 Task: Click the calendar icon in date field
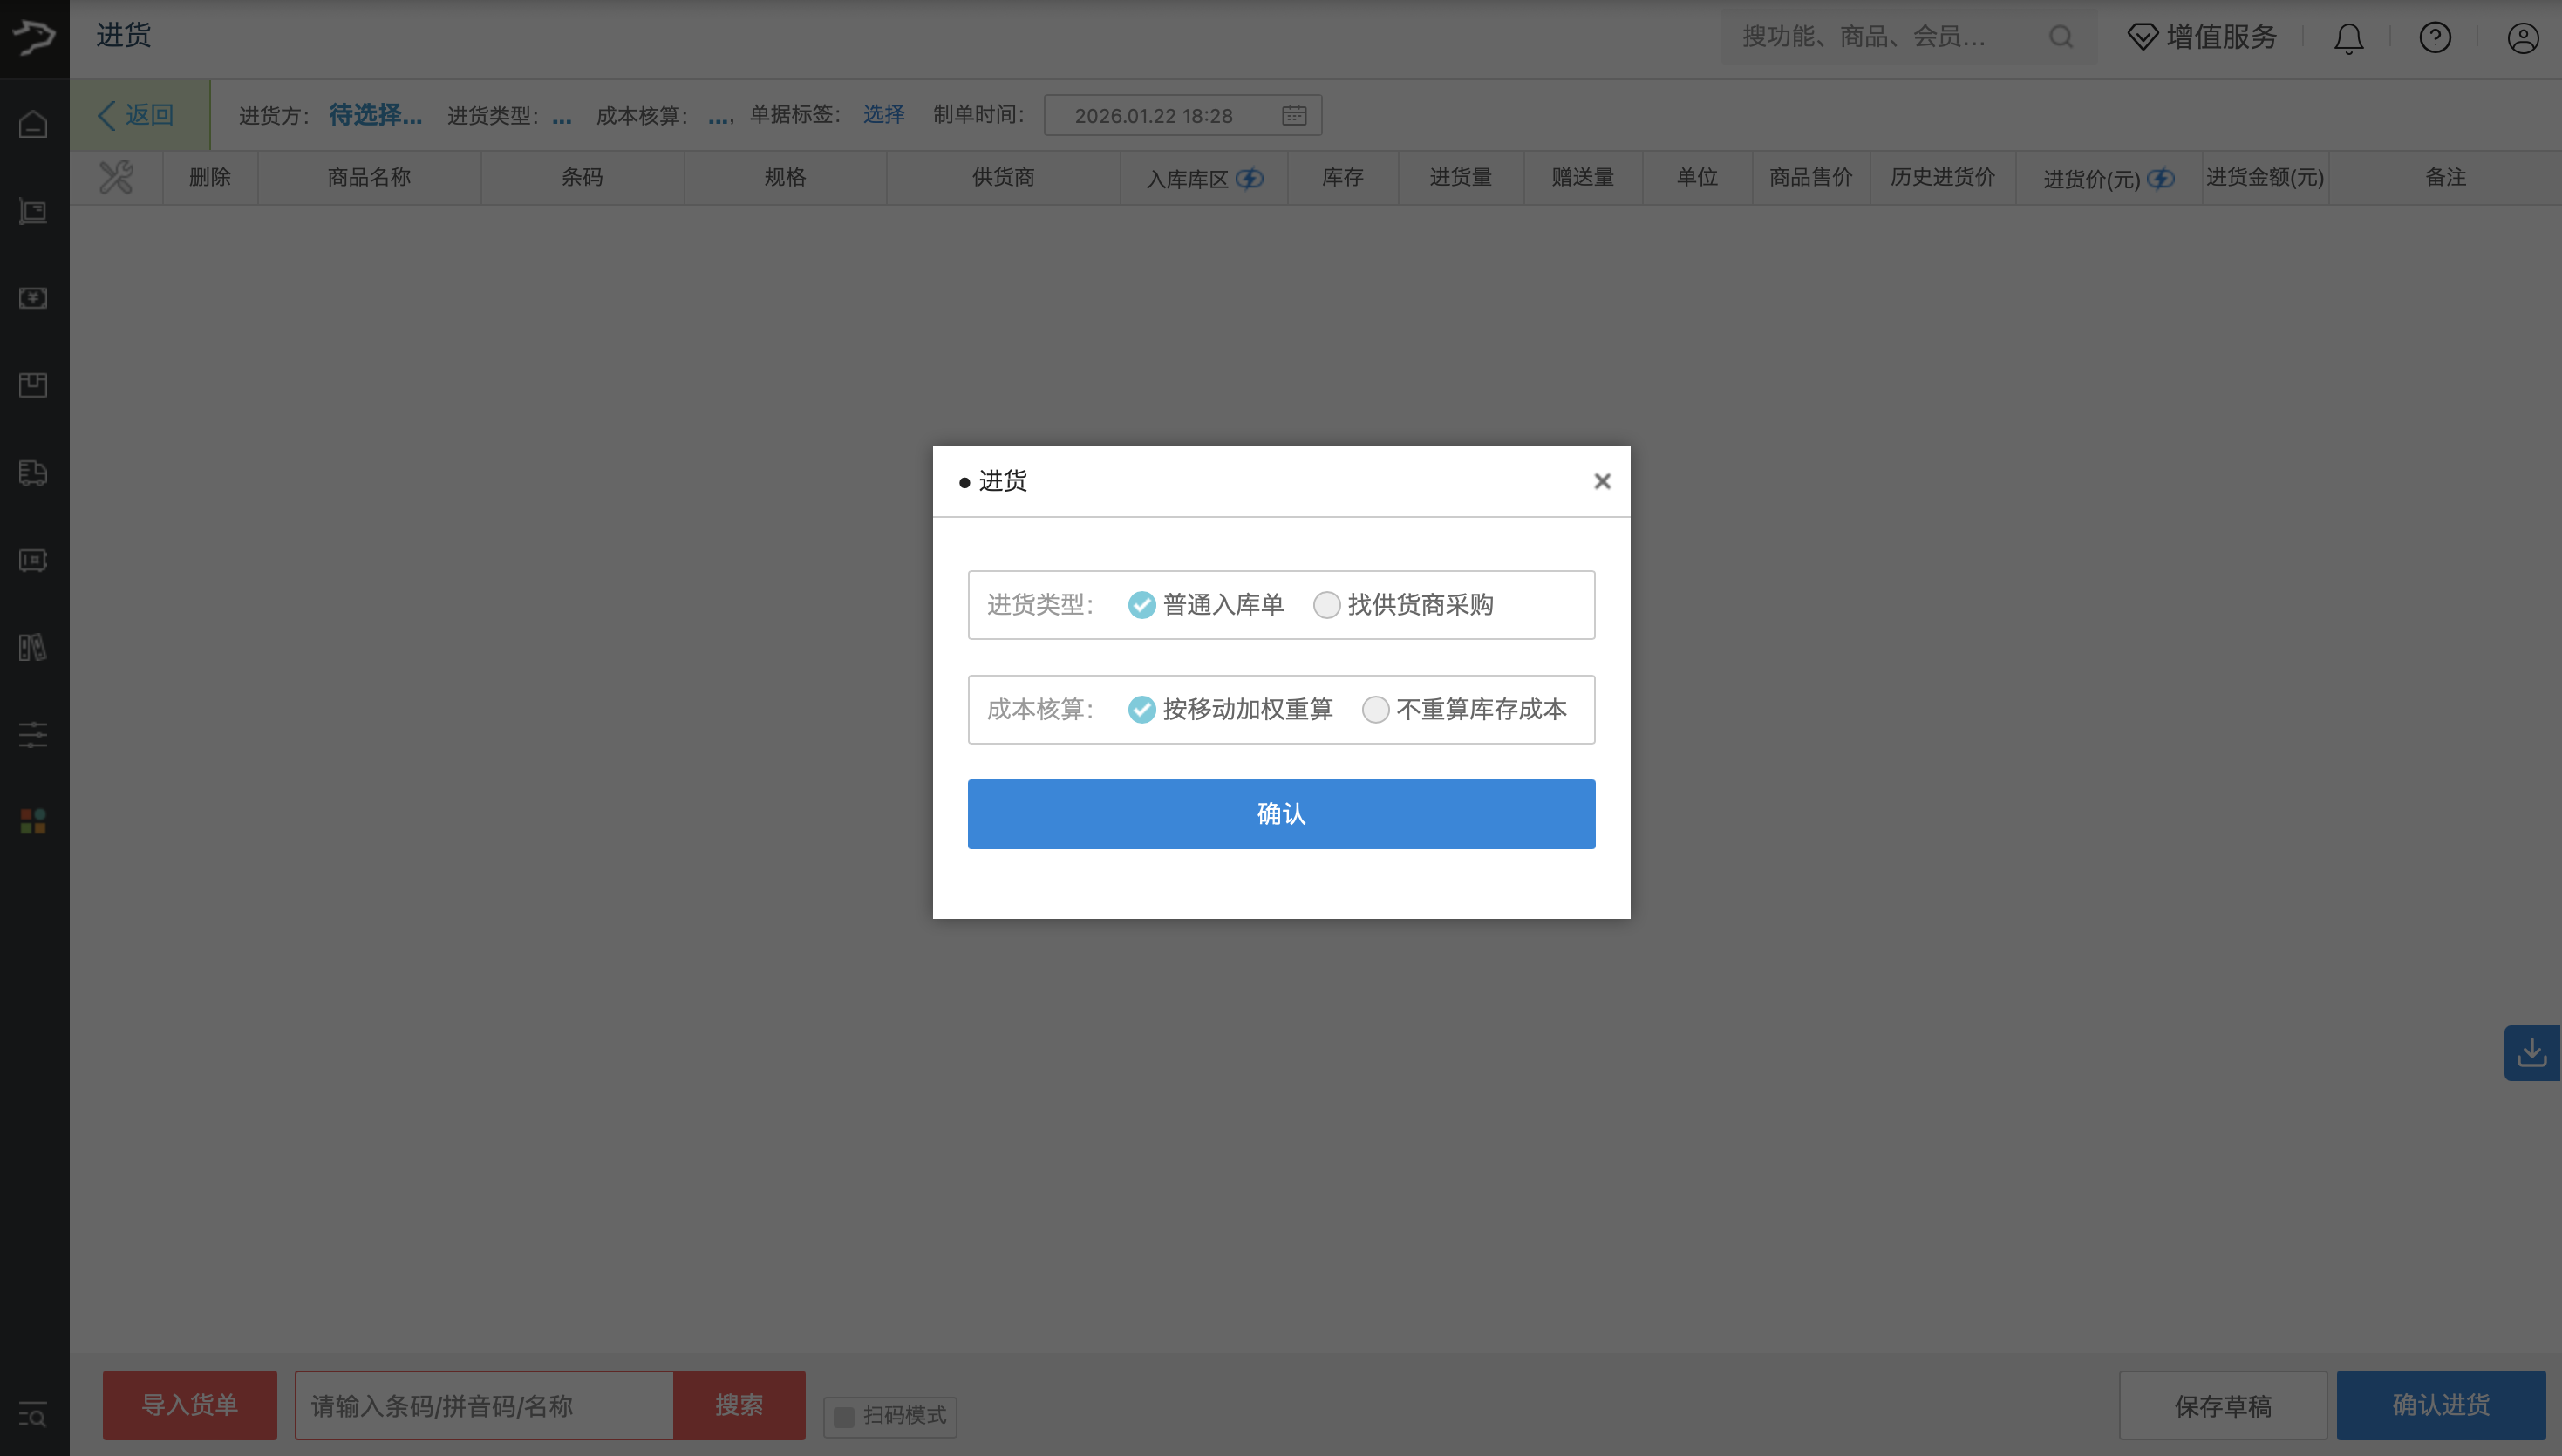1294,115
